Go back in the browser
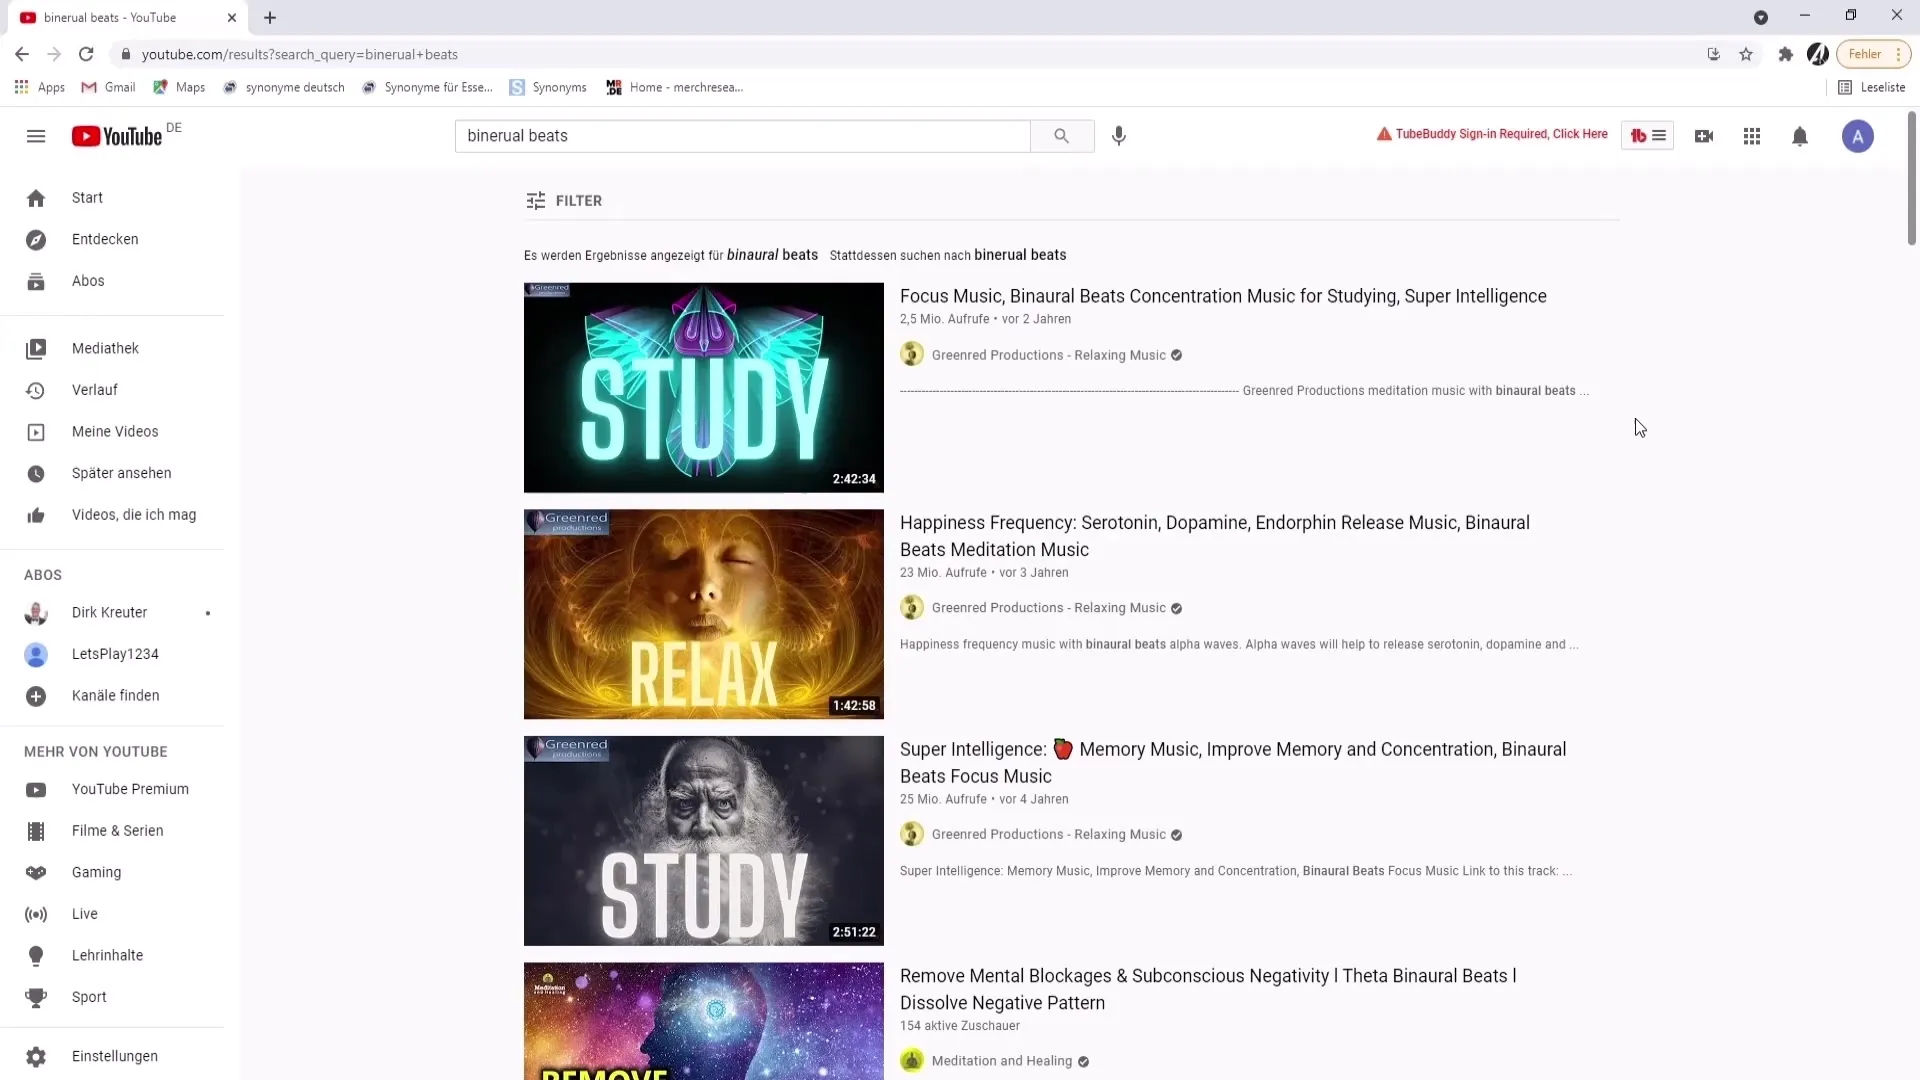Image resolution: width=1920 pixels, height=1080 pixels. click(x=22, y=54)
